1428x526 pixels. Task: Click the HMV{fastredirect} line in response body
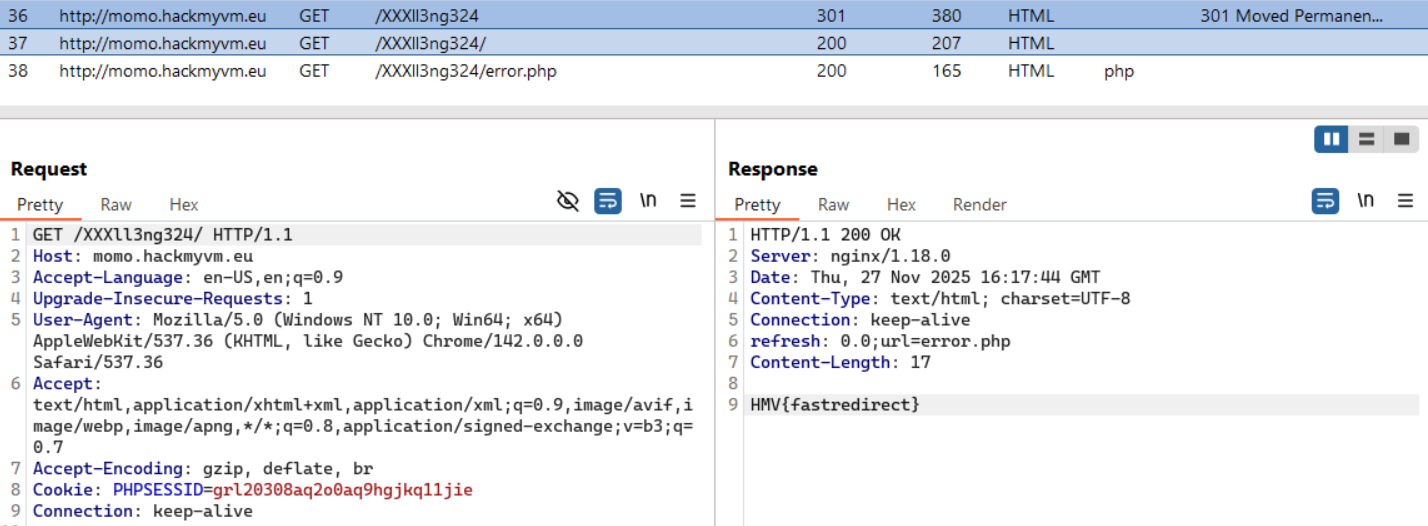coord(835,405)
